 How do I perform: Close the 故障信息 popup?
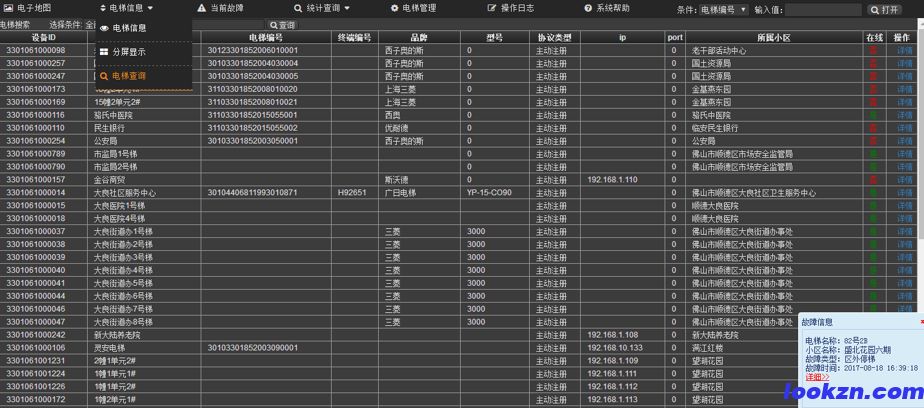(x=921, y=322)
